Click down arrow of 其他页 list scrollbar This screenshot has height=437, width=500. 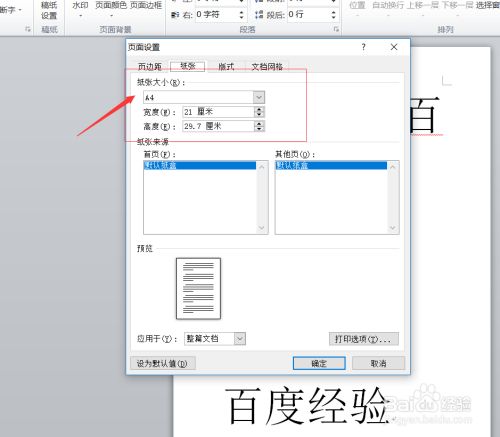click(x=393, y=228)
